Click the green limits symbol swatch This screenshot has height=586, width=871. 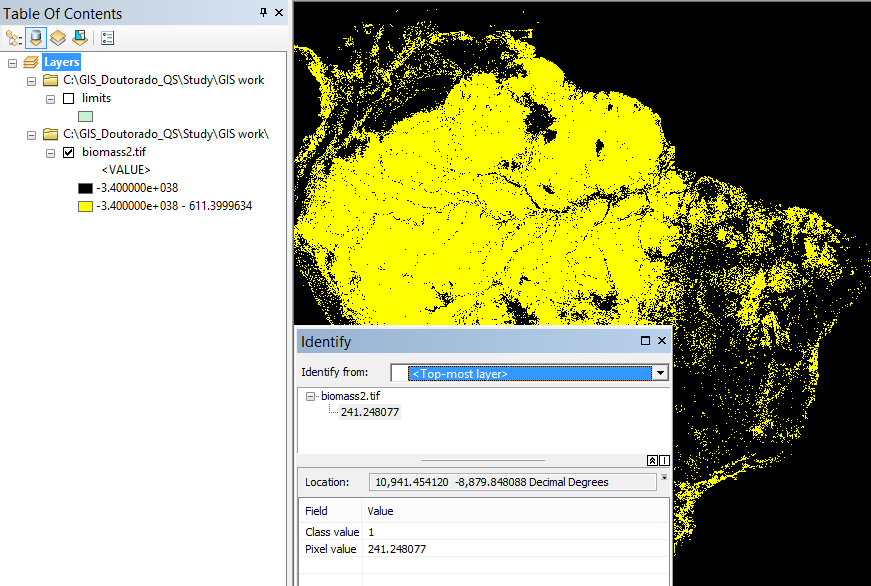[x=85, y=116]
